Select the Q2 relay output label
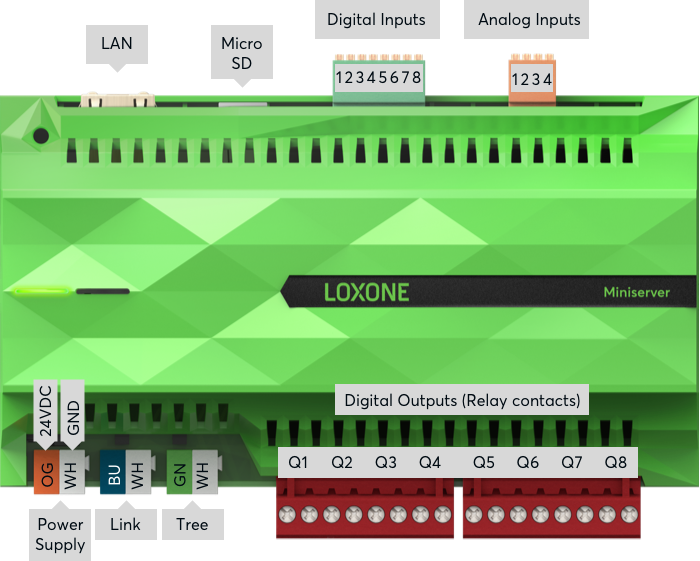 tap(342, 462)
